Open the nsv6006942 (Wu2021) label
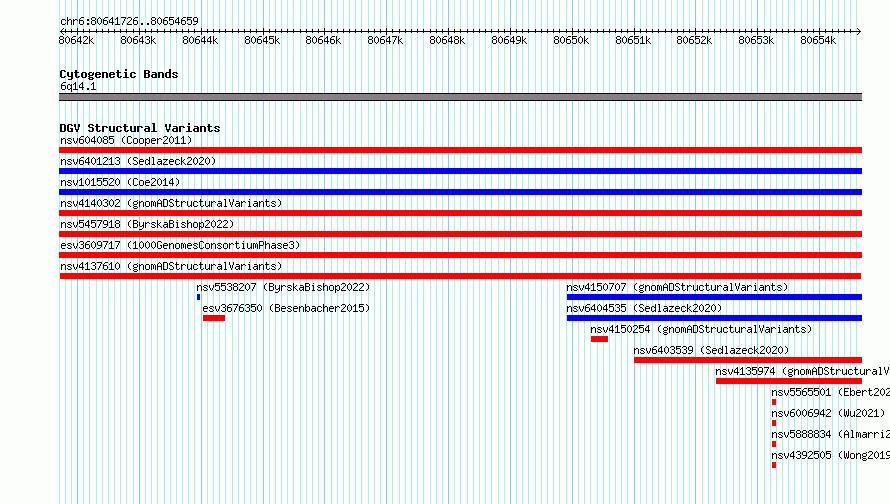The height and width of the screenshot is (504, 890). 828,413
